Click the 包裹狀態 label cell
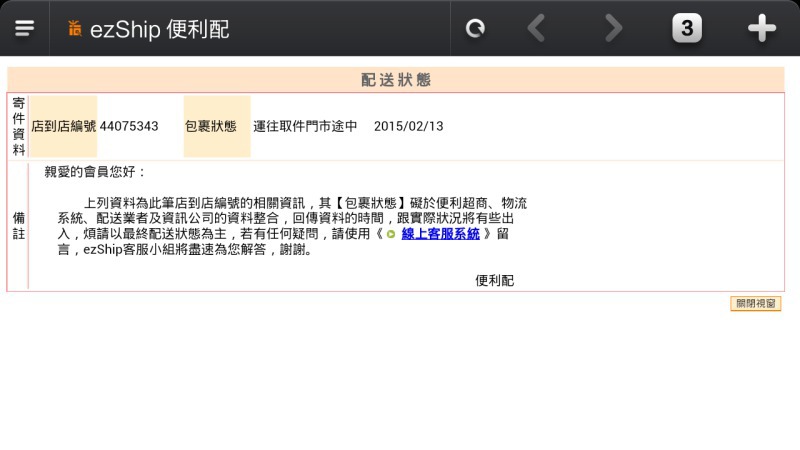 click(217, 126)
